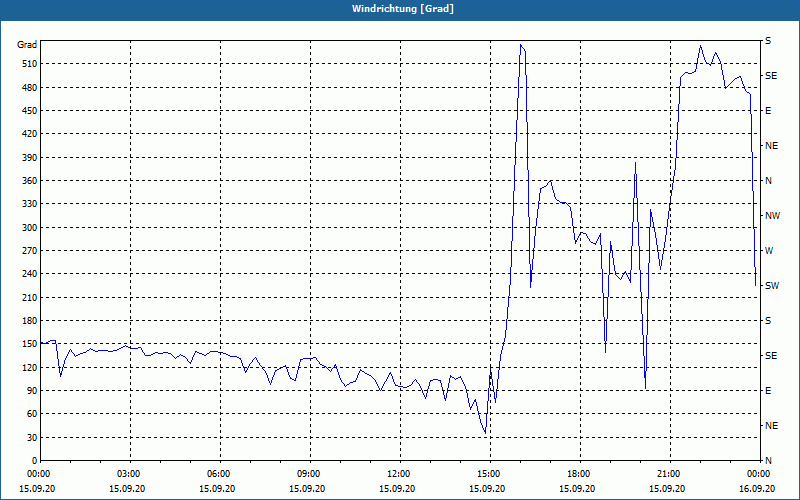
Task: Click the 0 value at the left-axis origin
Action: (x=34, y=460)
